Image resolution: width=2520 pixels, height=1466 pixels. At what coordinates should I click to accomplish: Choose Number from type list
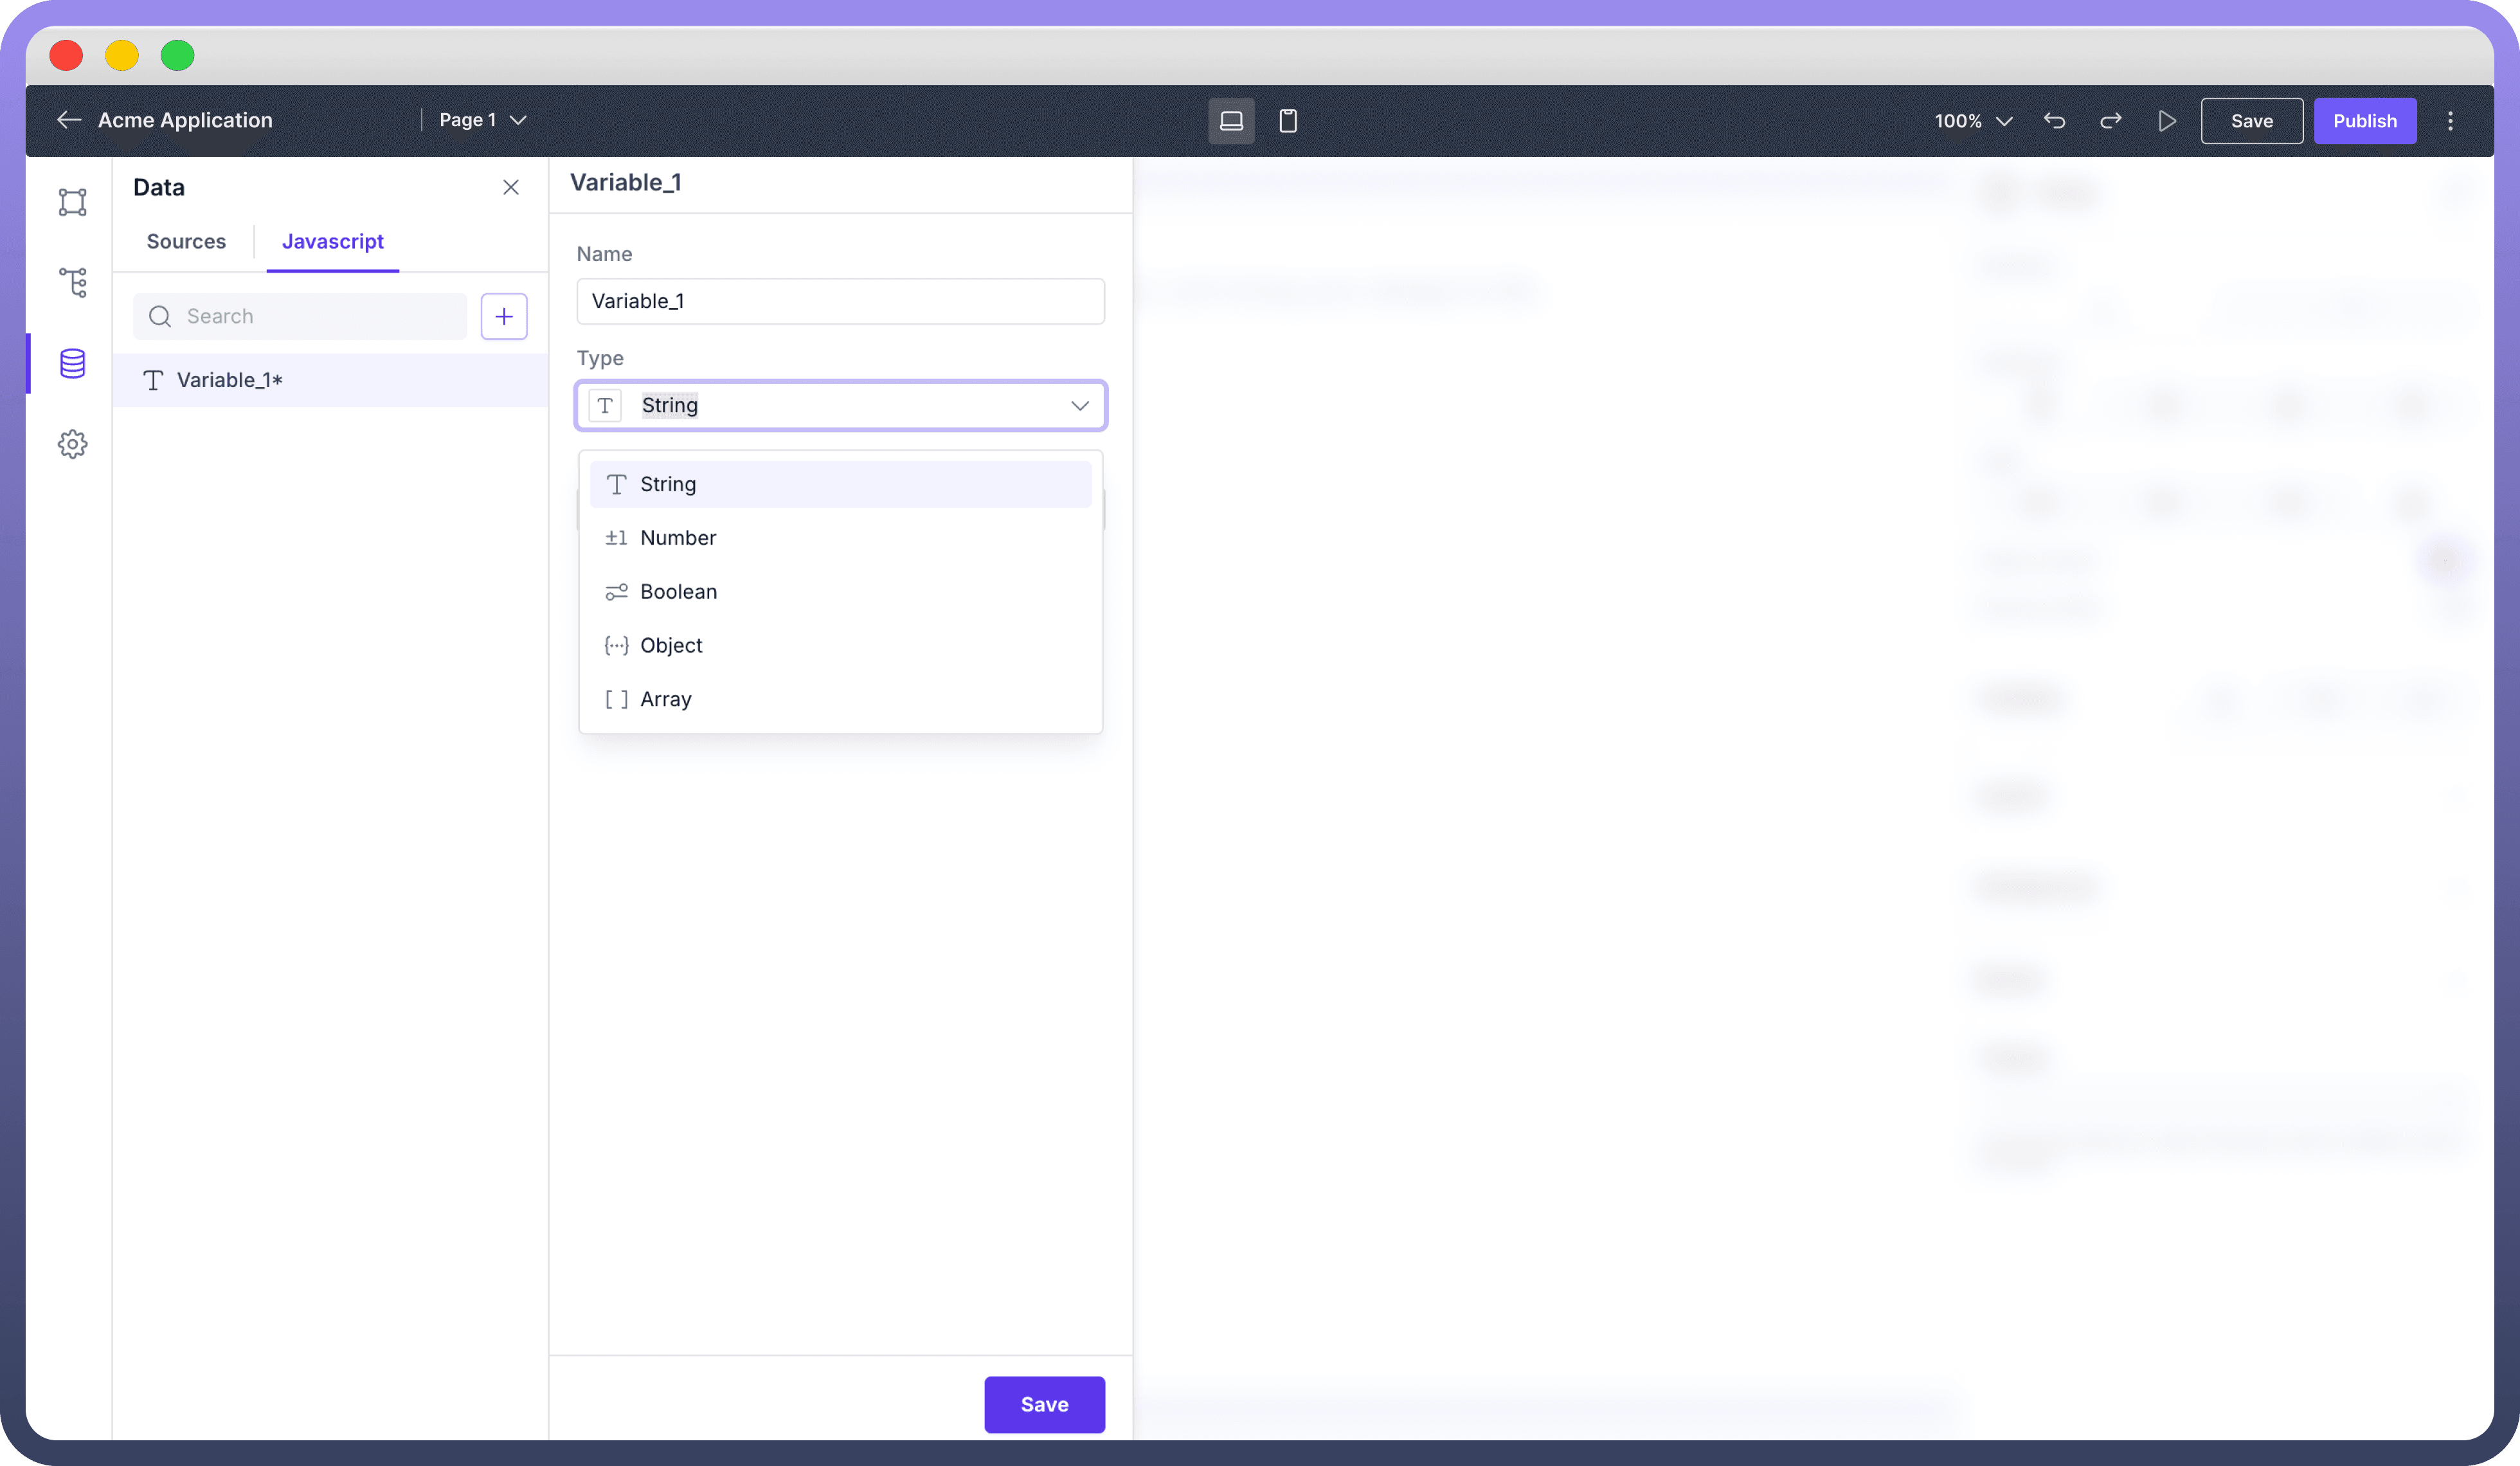678,538
